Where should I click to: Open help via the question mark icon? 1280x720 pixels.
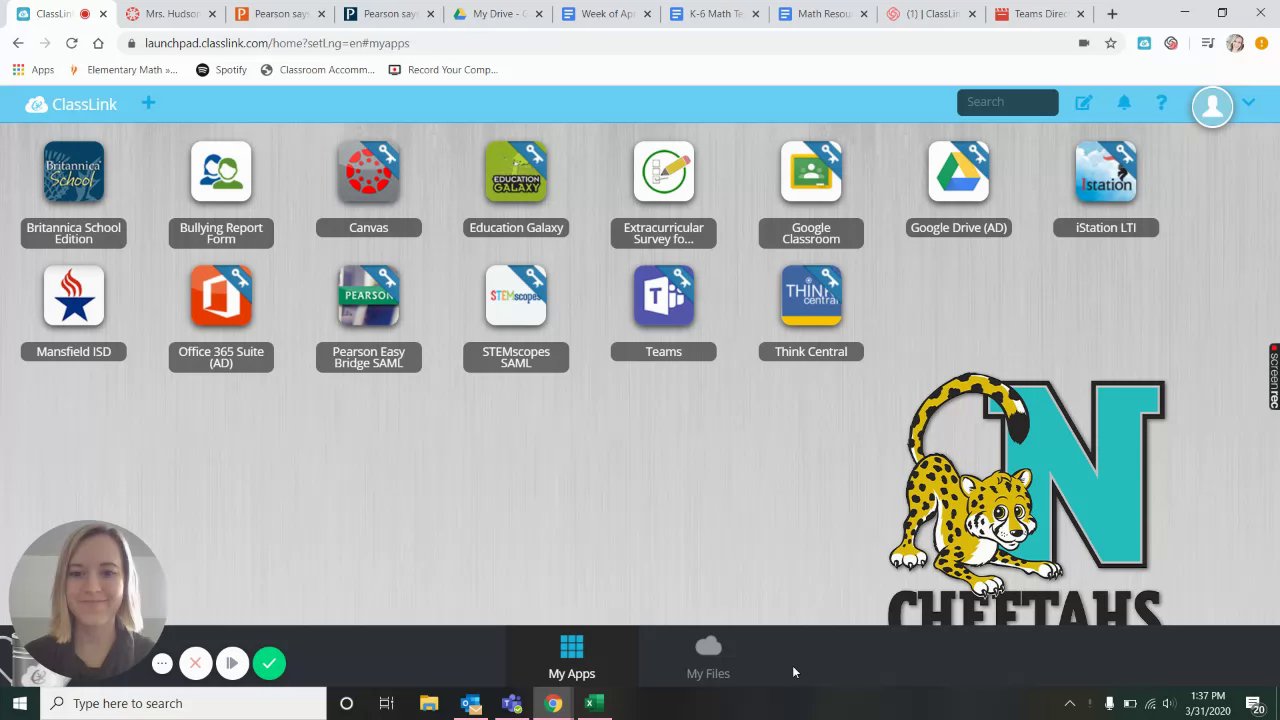click(x=1161, y=103)
